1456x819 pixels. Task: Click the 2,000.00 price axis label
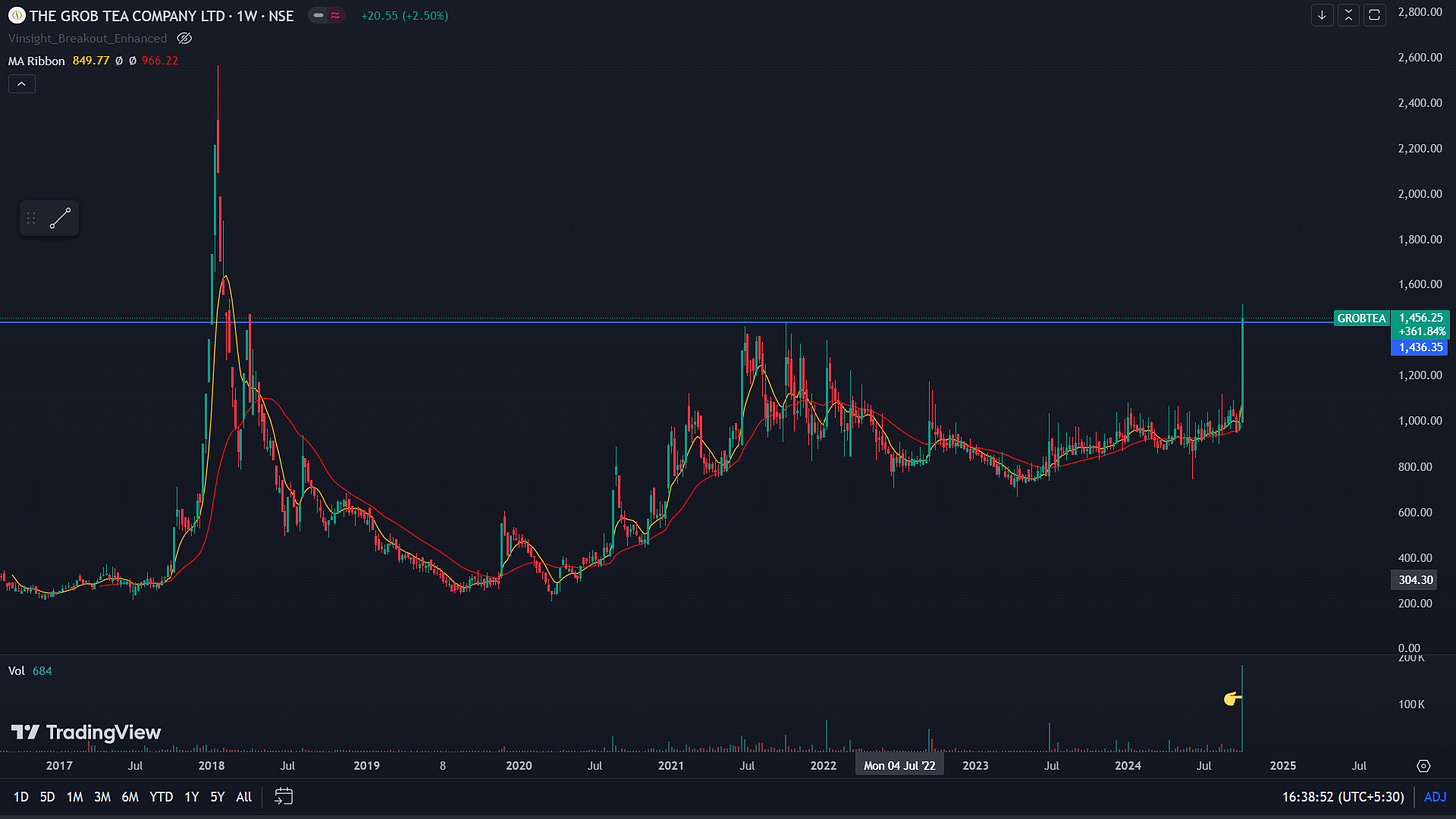coord(1419,194)
